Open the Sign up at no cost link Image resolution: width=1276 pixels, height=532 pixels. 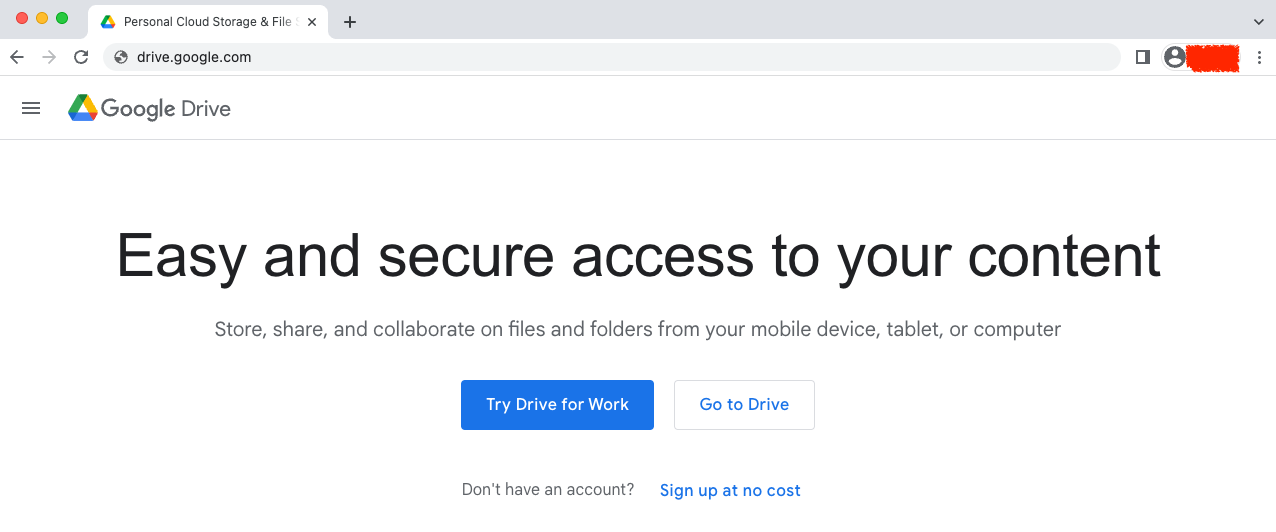[x=730, y=490]
